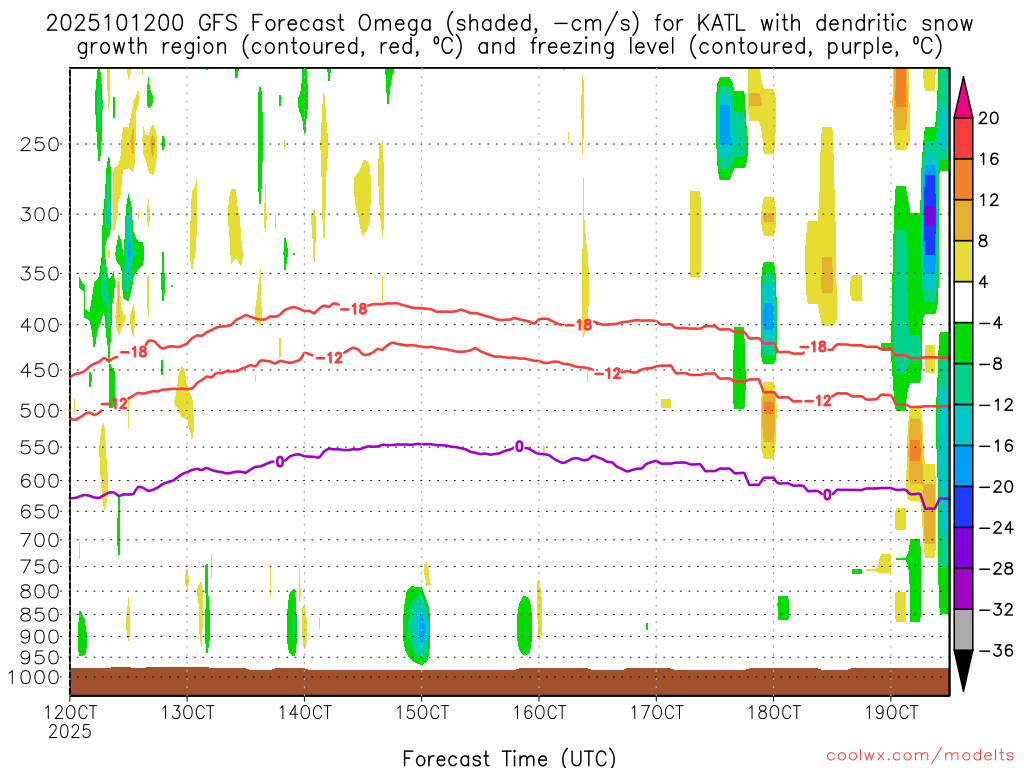The width and height of the screenshot is (1024, 768).
Task: Click the '650' pressure axis label
Action: [x=40, y=511]
